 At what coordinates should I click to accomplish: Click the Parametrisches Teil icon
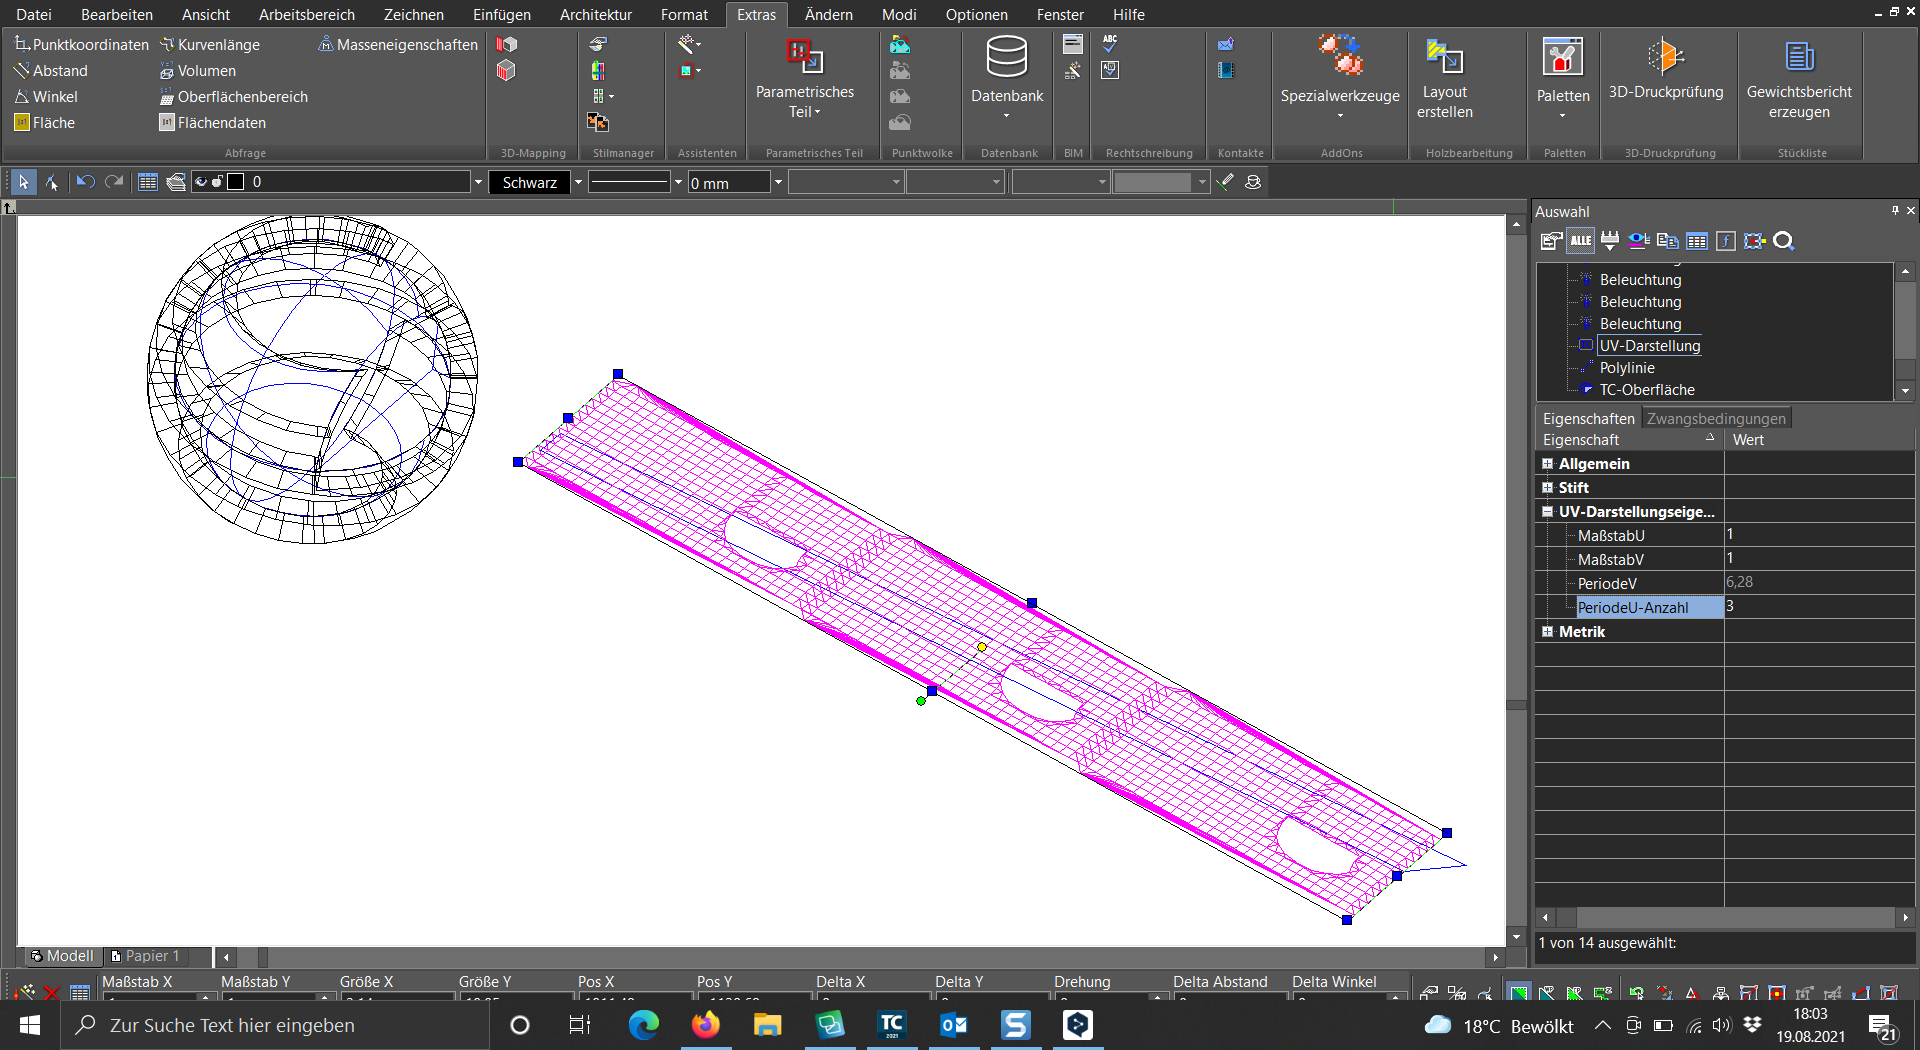pos(804,56)
